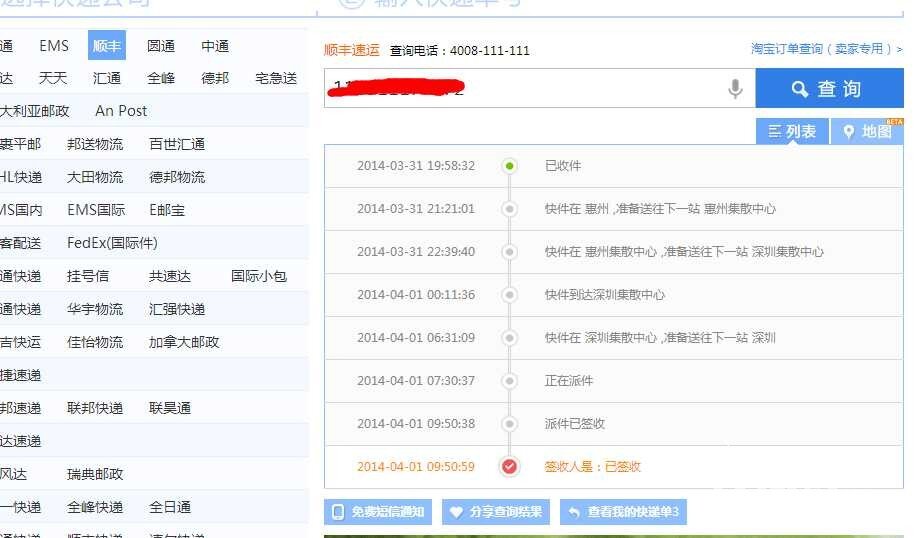Choose 佳怡物流 courier

coord(95,342)
